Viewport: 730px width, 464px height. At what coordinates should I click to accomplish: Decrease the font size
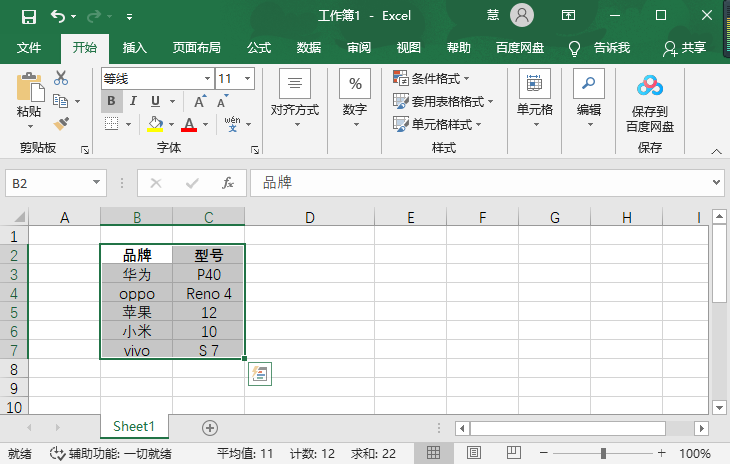(x=223, y=101)
